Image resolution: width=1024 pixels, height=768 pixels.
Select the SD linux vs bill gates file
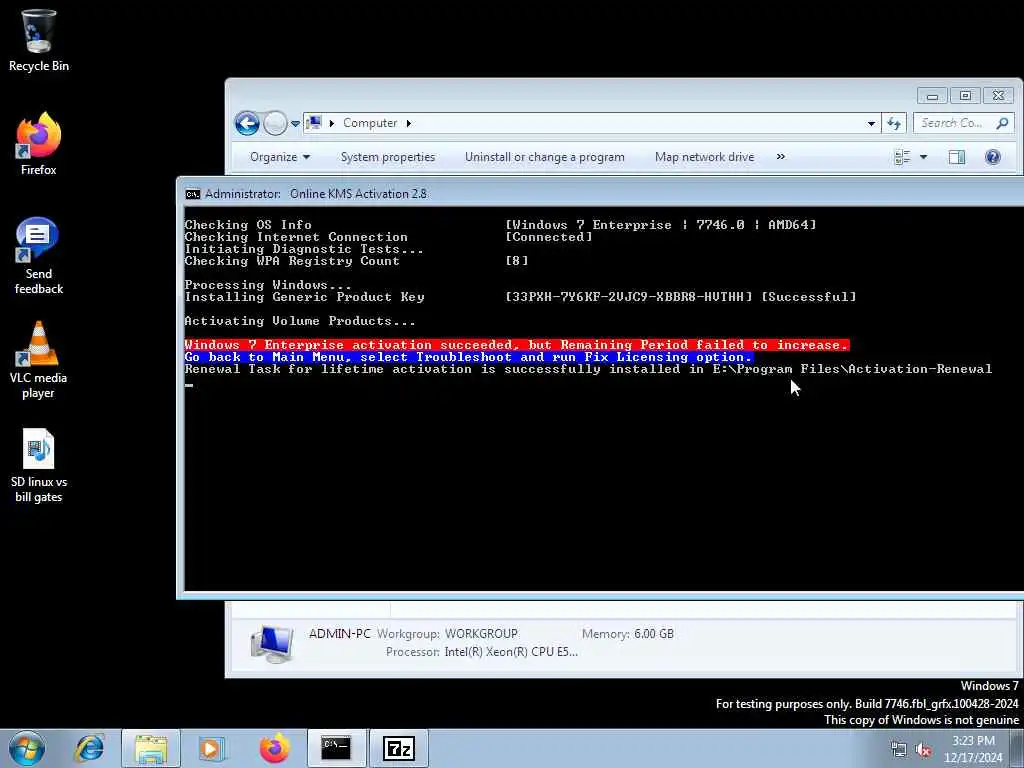[x=39, y=465]
